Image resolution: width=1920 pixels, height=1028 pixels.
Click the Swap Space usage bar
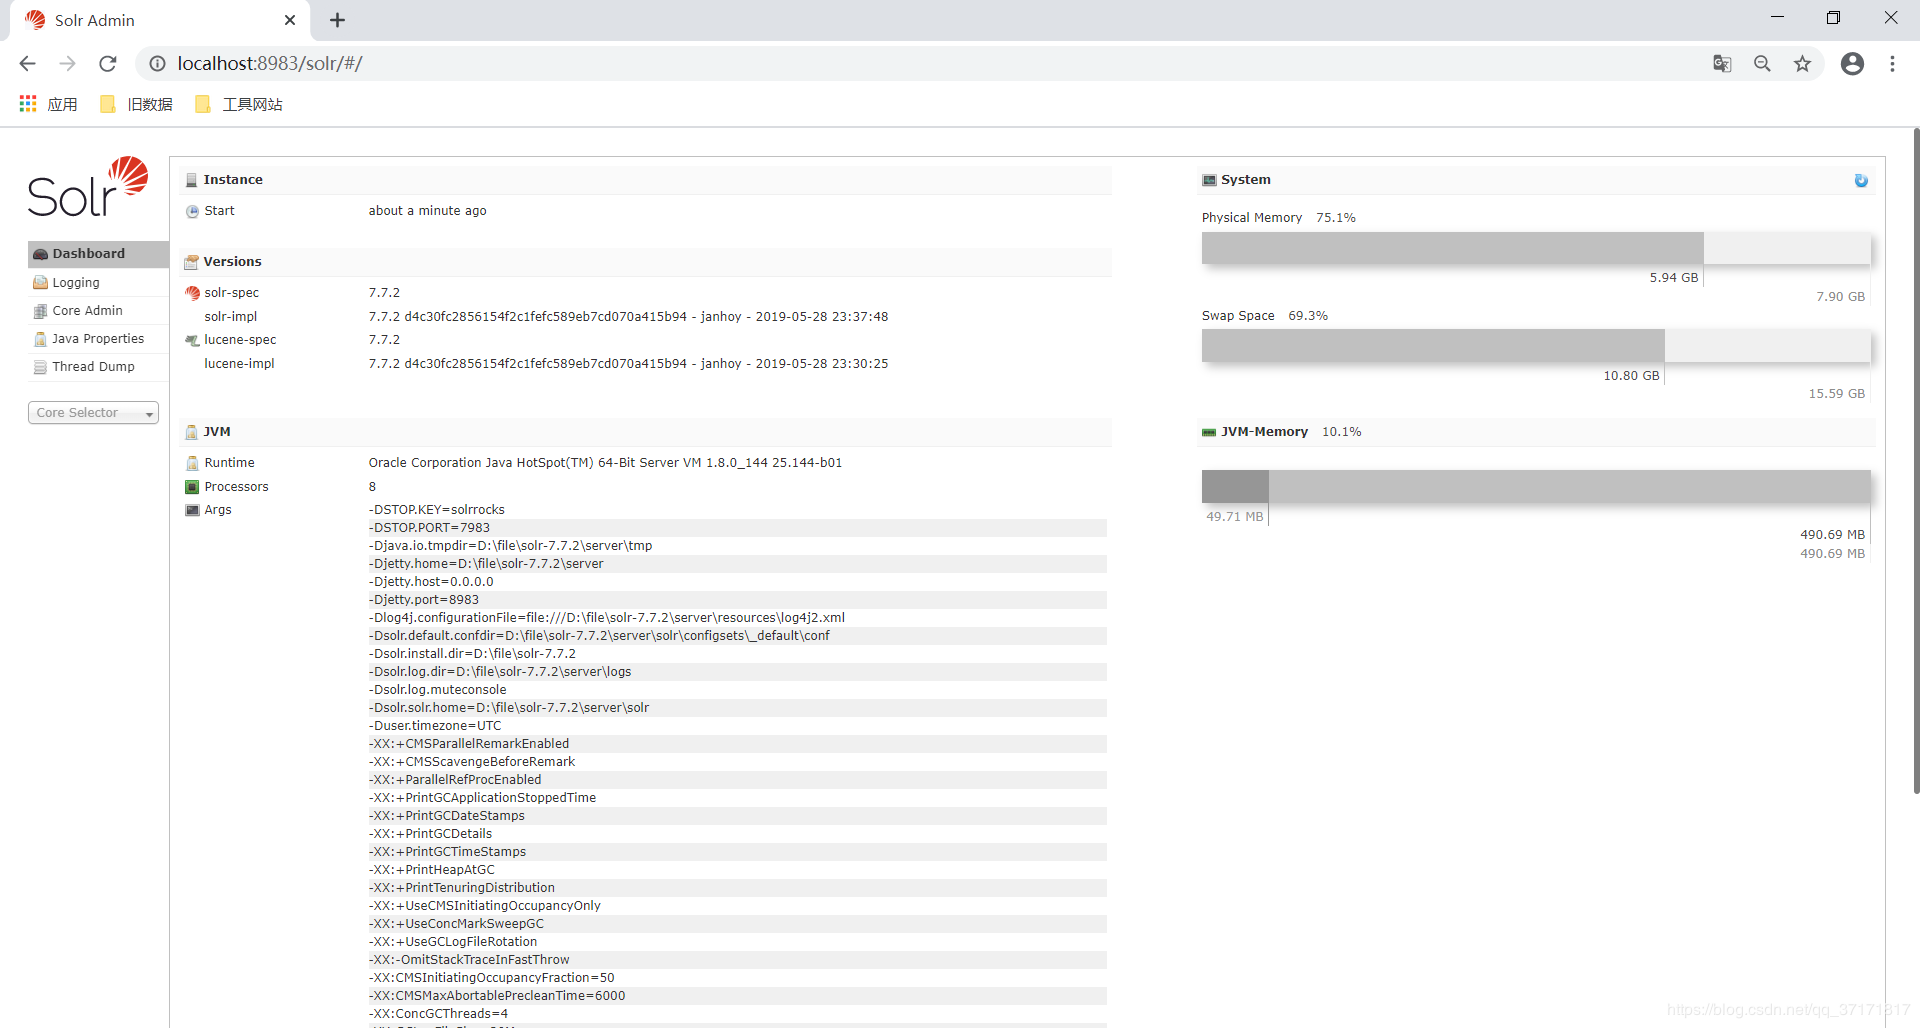1536,345
